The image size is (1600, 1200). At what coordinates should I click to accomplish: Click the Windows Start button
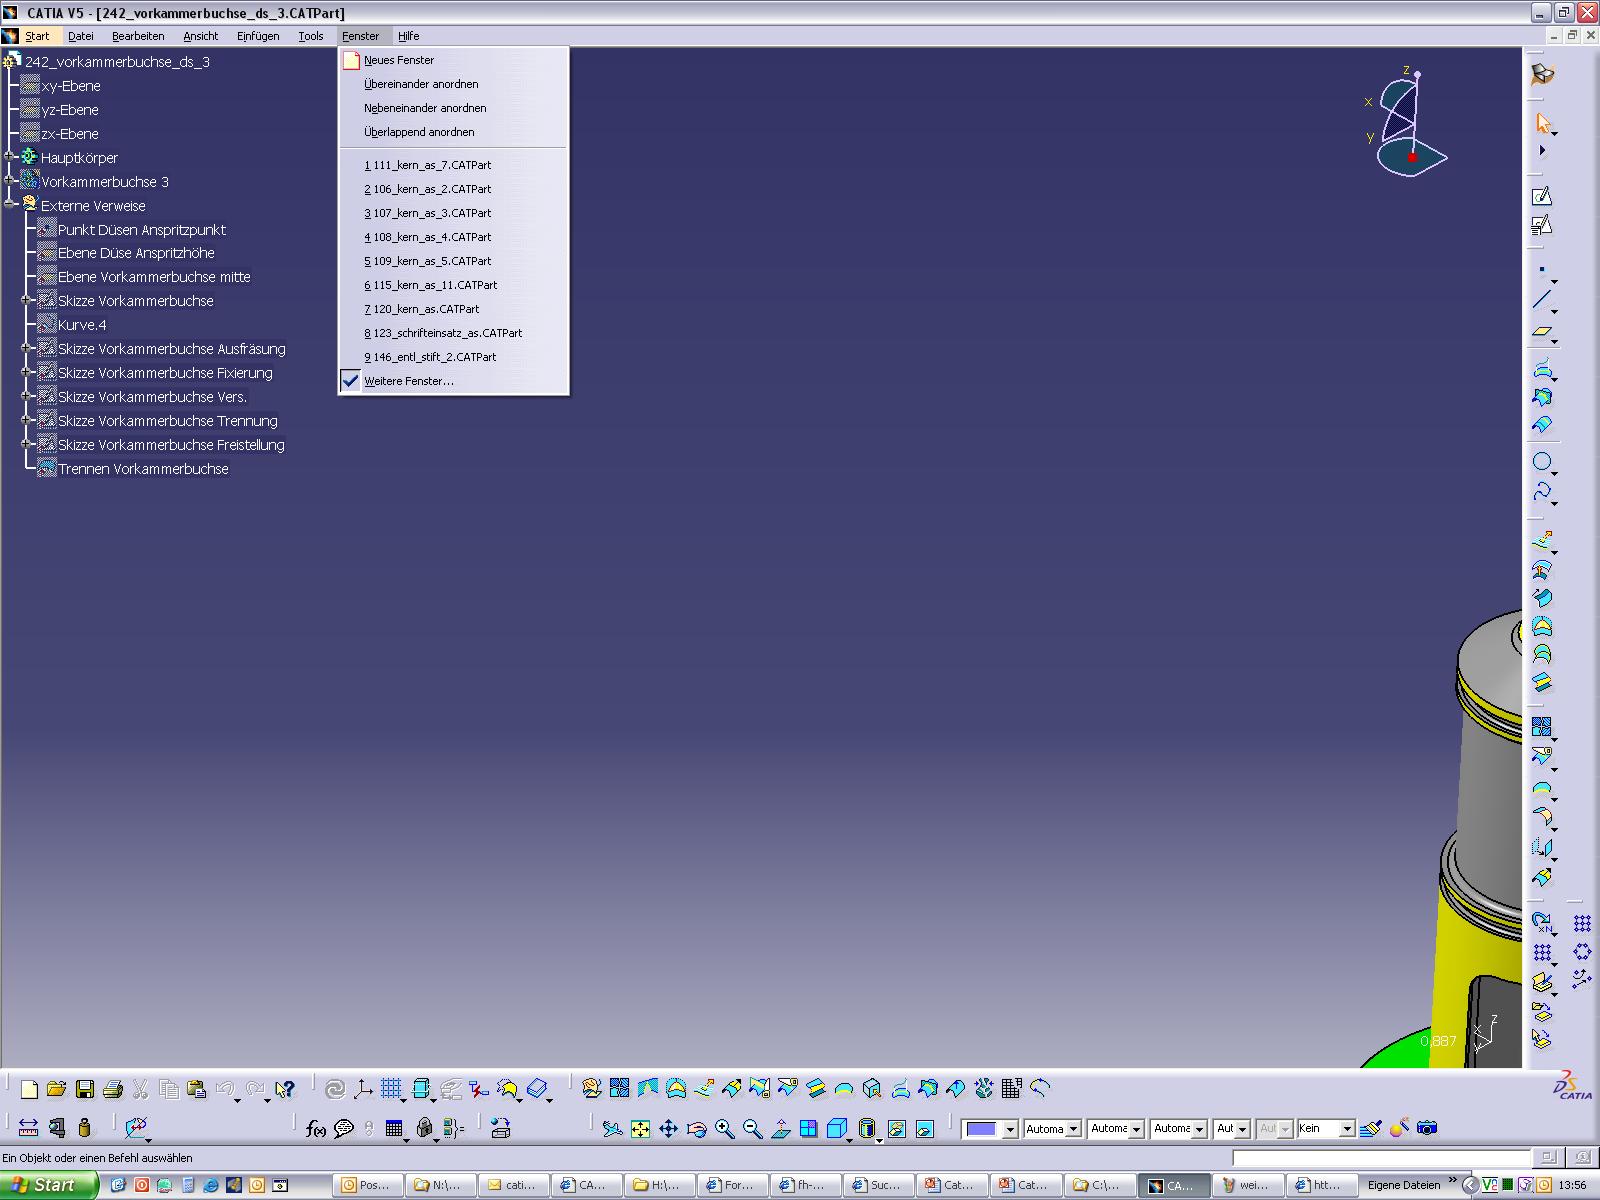point(49,1185)
